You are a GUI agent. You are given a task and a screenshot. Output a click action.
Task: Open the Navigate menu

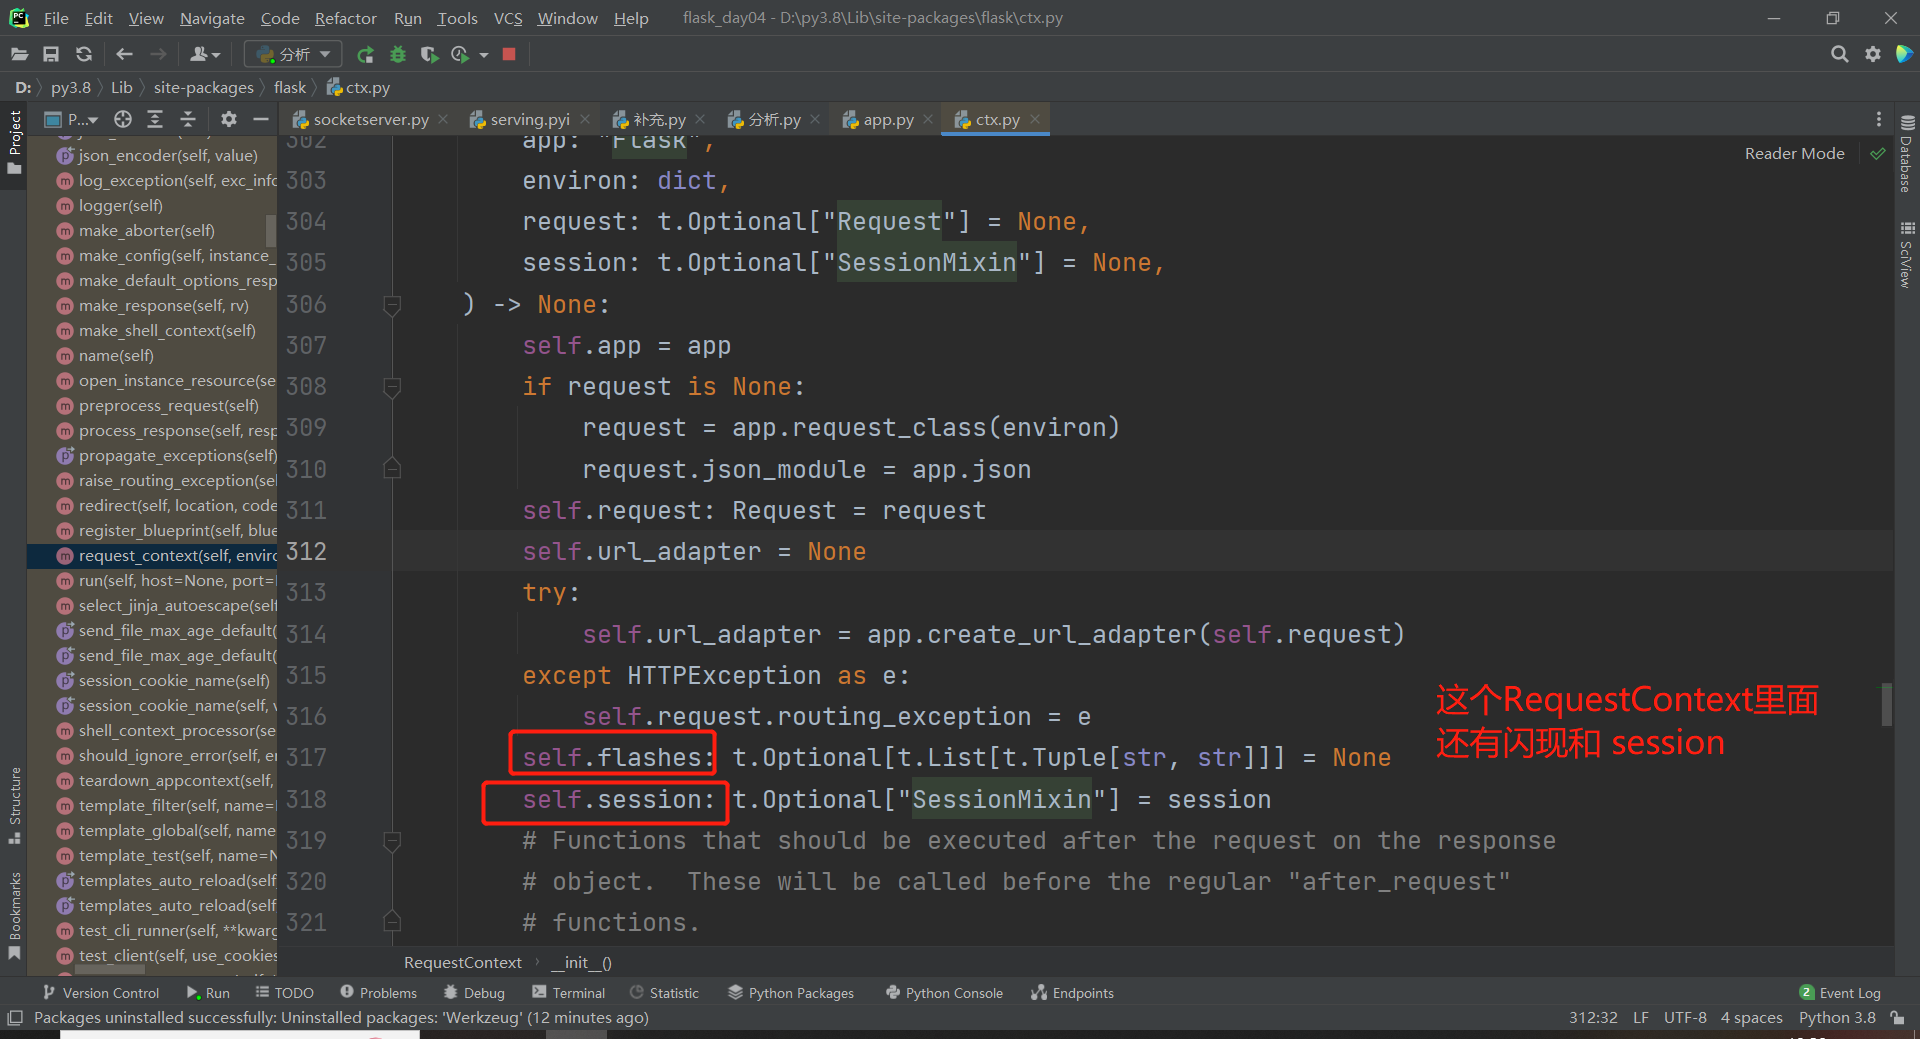(212, 18)
